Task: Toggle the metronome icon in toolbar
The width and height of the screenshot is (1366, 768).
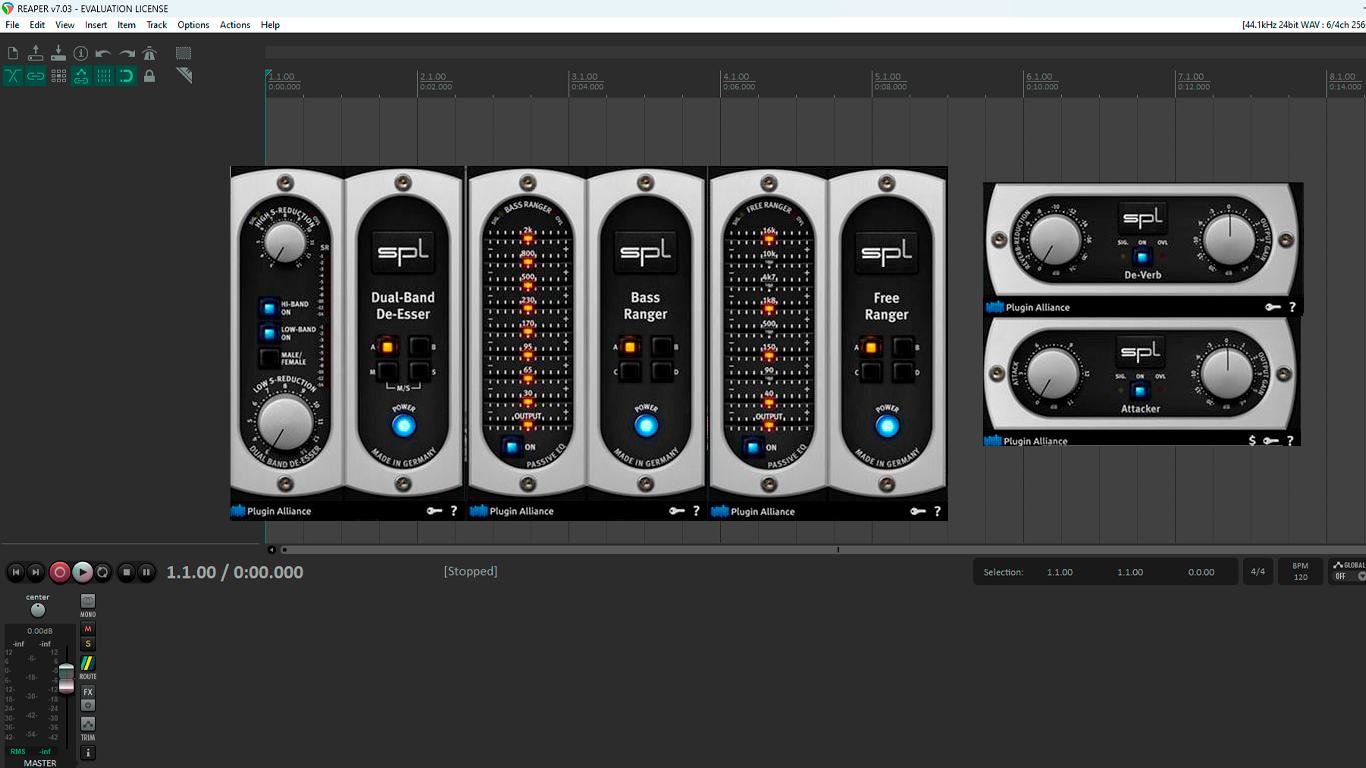Action: [149, 53]
